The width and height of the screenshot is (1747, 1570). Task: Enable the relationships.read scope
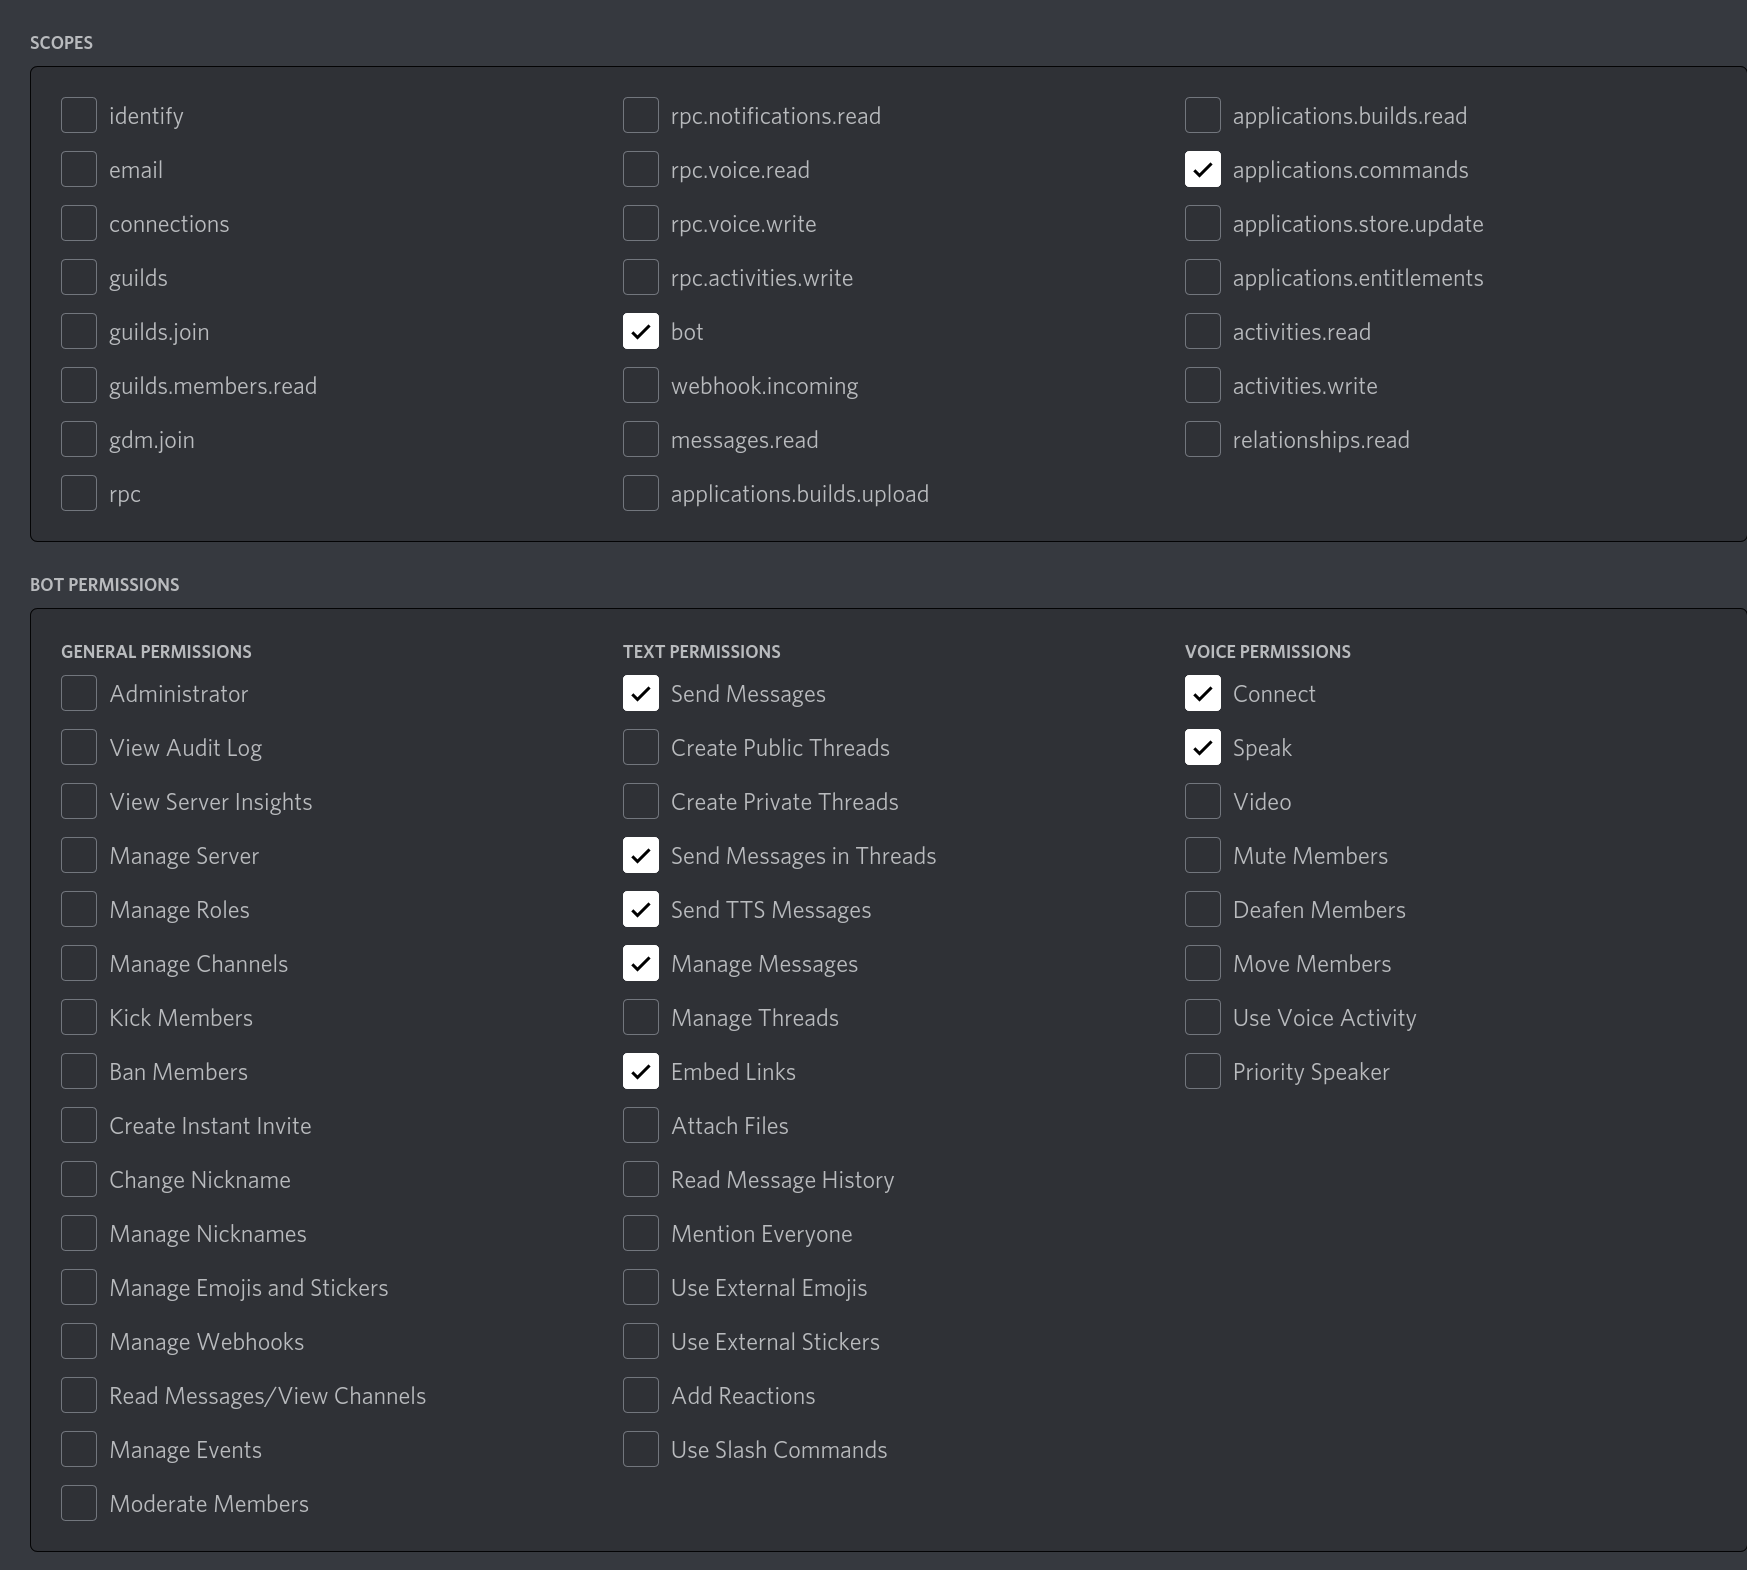[x=1203, y=439]
